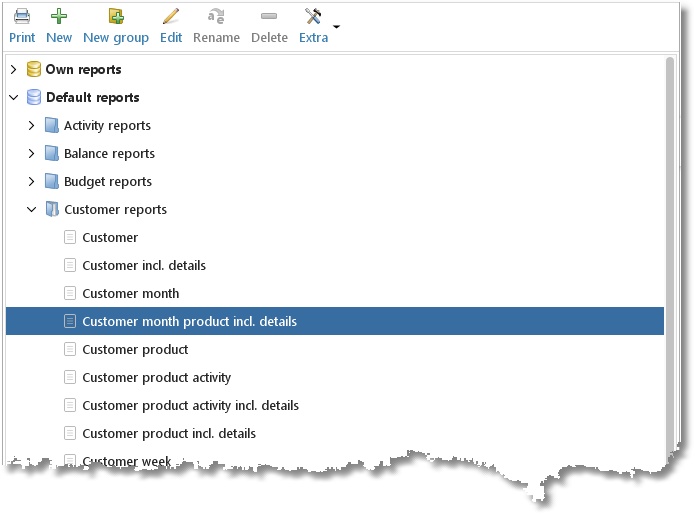Open the Extra dropdown arrow

(336, 27)
